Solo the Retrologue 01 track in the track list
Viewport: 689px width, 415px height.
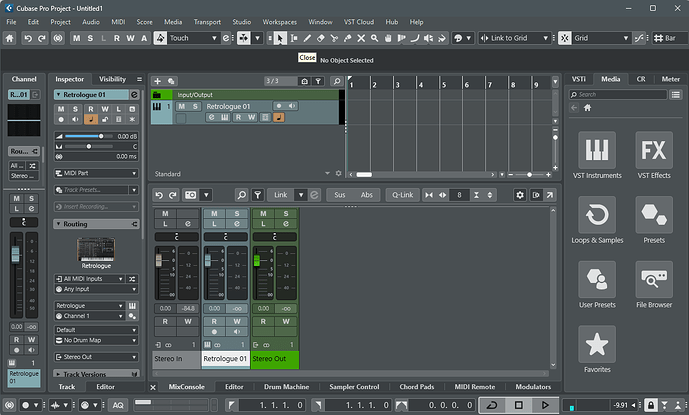point(195,106)
